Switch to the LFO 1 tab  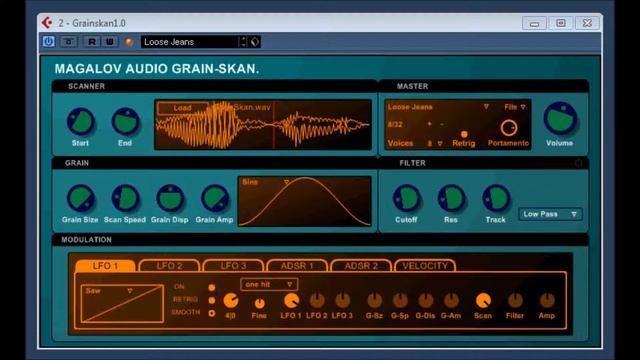click(x=105, y=266)
